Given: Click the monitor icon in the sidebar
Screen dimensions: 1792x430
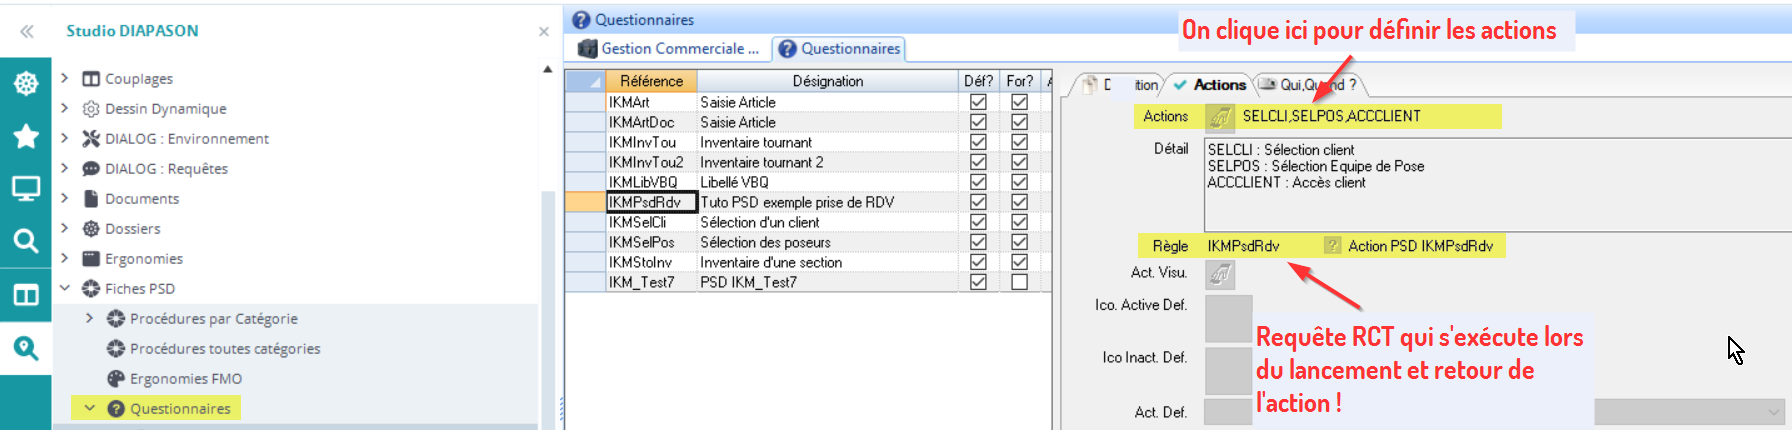Looking at the screenshot, I should point(26,188).
